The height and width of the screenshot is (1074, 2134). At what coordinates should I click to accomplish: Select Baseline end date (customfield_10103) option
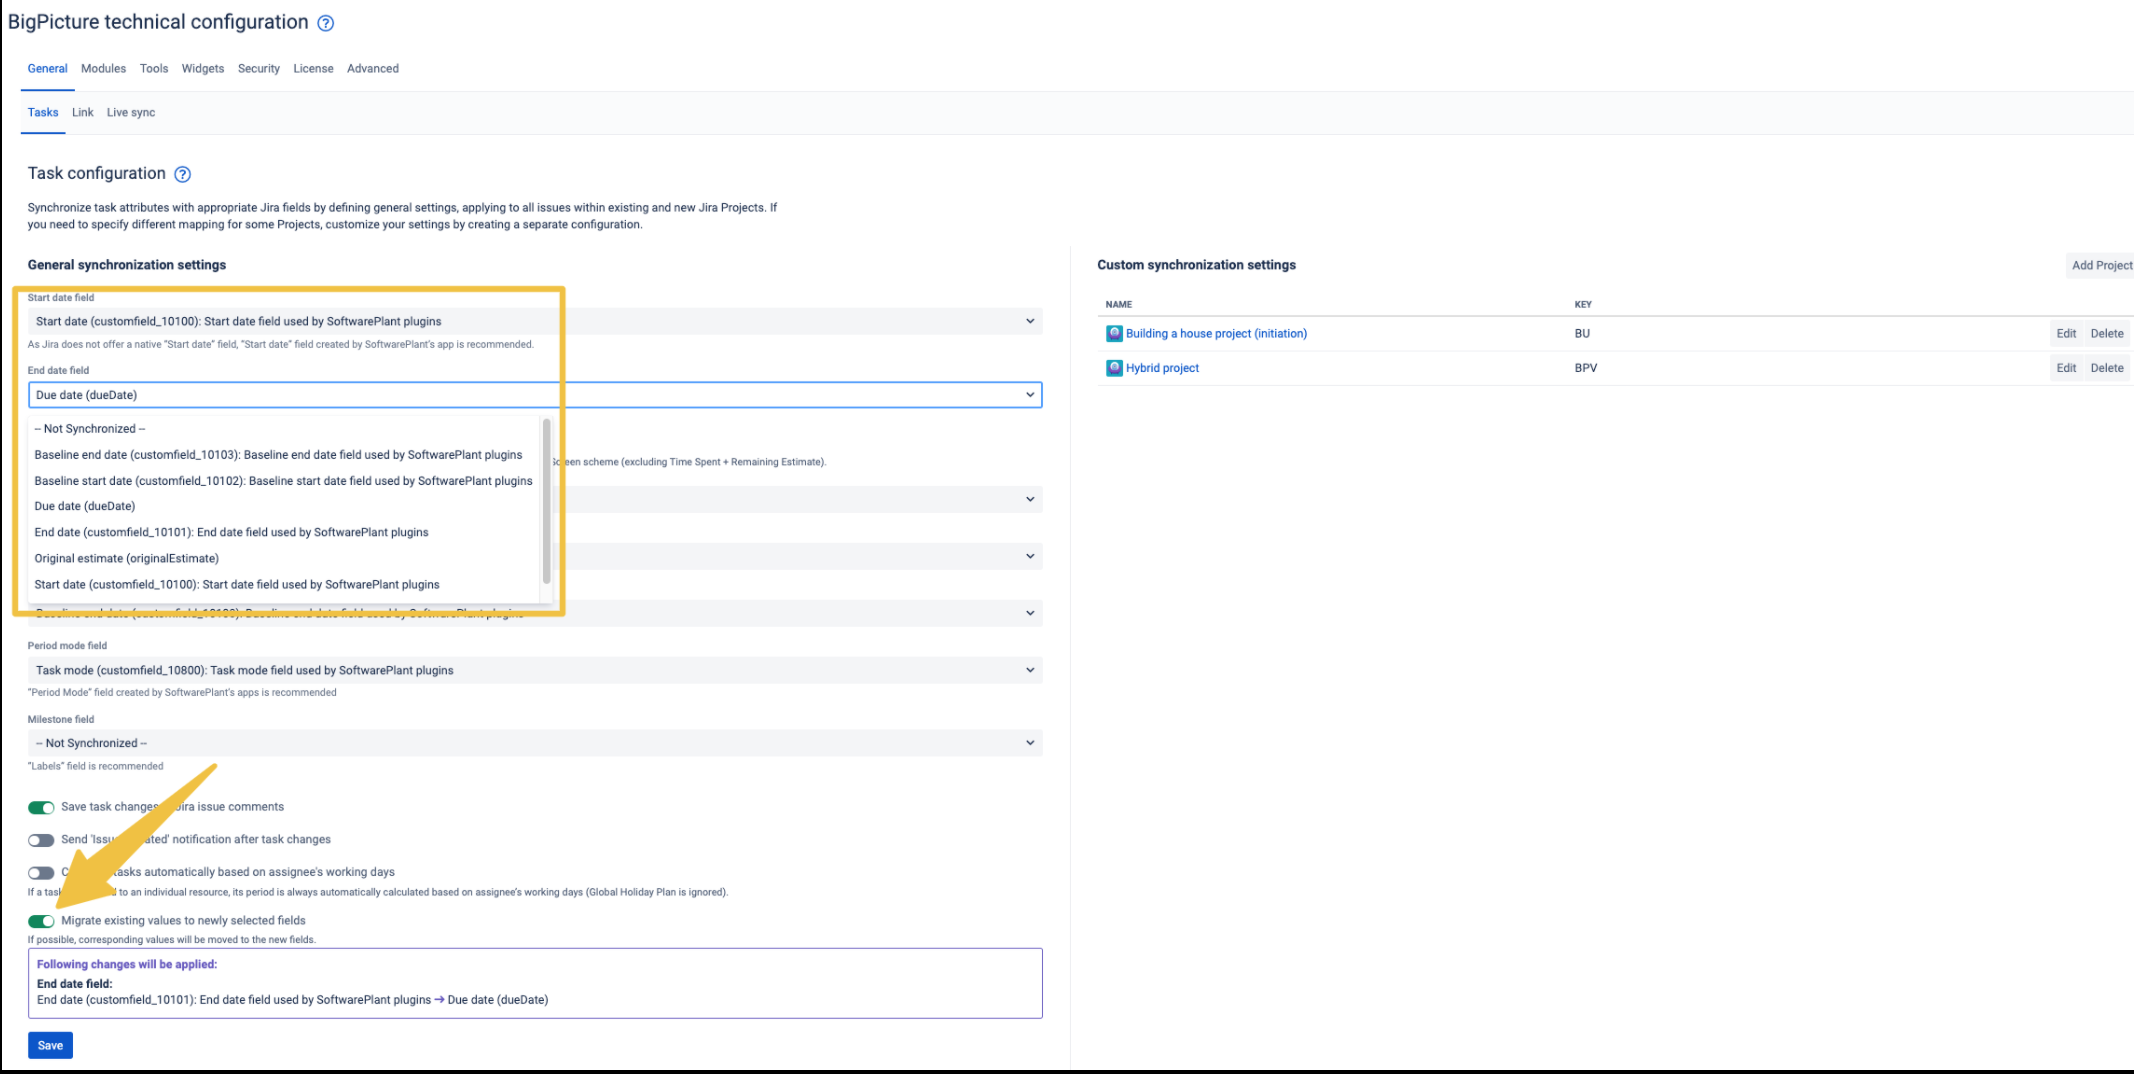[285, 455]
